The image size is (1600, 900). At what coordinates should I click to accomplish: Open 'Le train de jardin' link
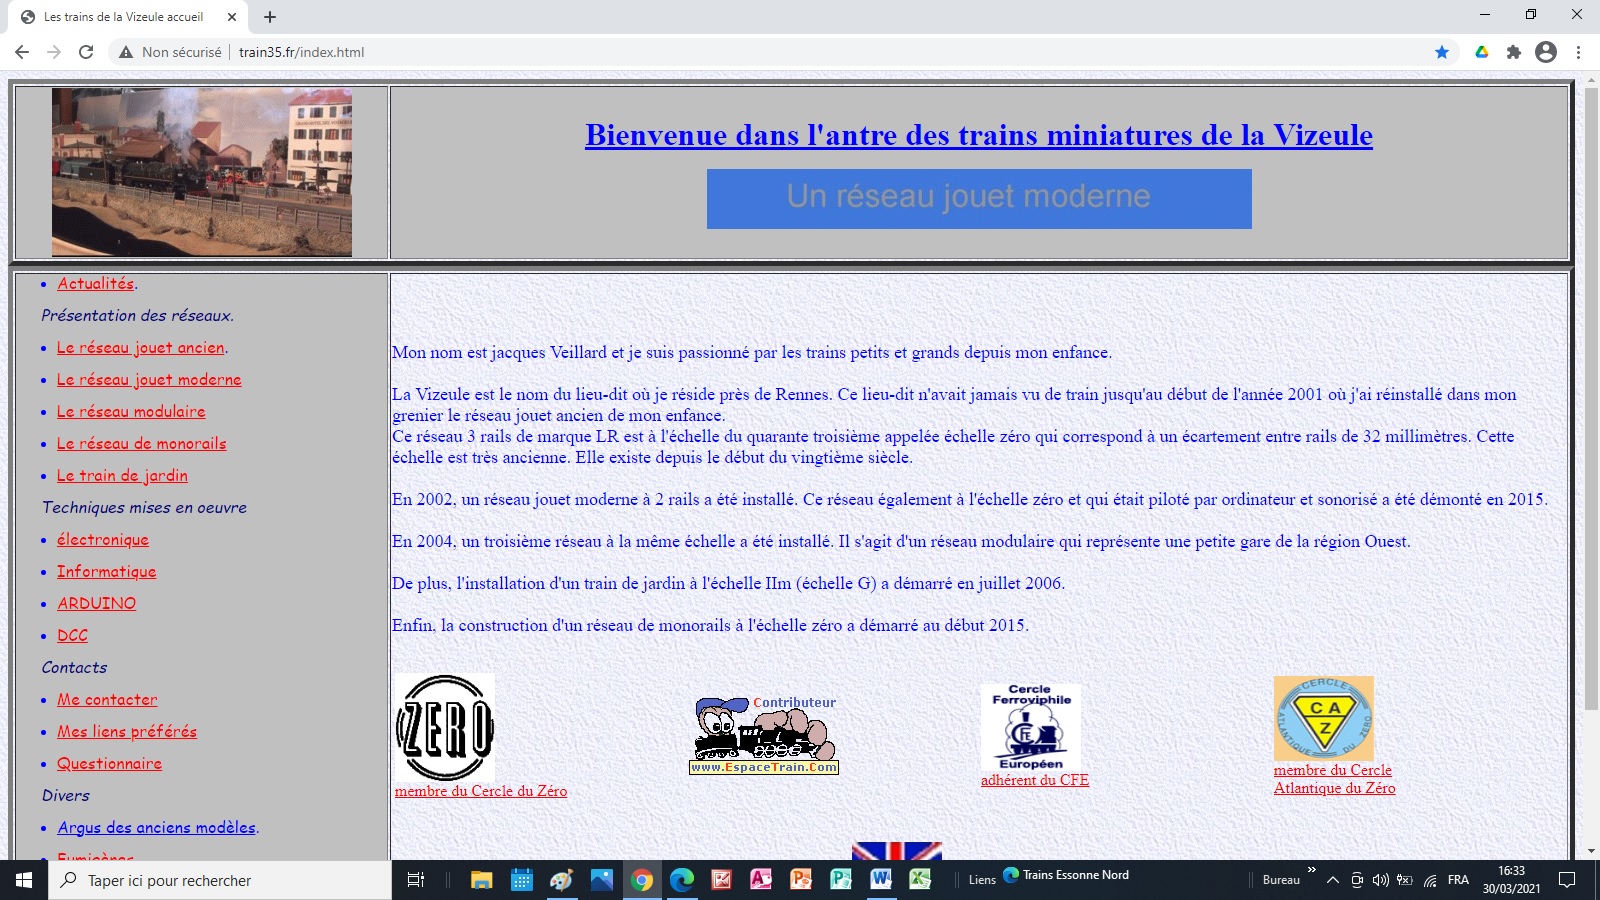point(122,476)
